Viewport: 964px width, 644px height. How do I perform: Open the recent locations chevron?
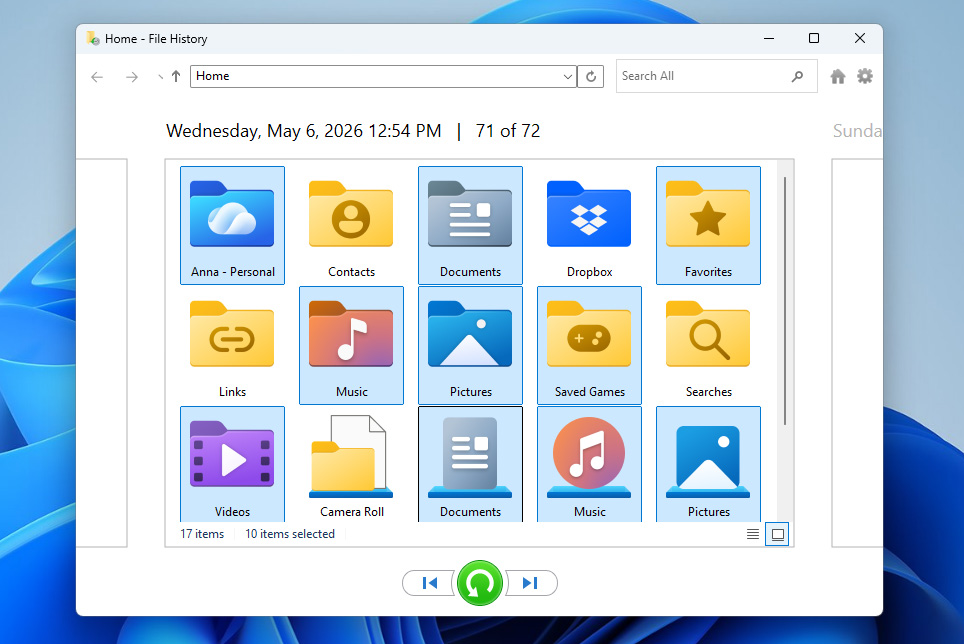pos(160,77)
